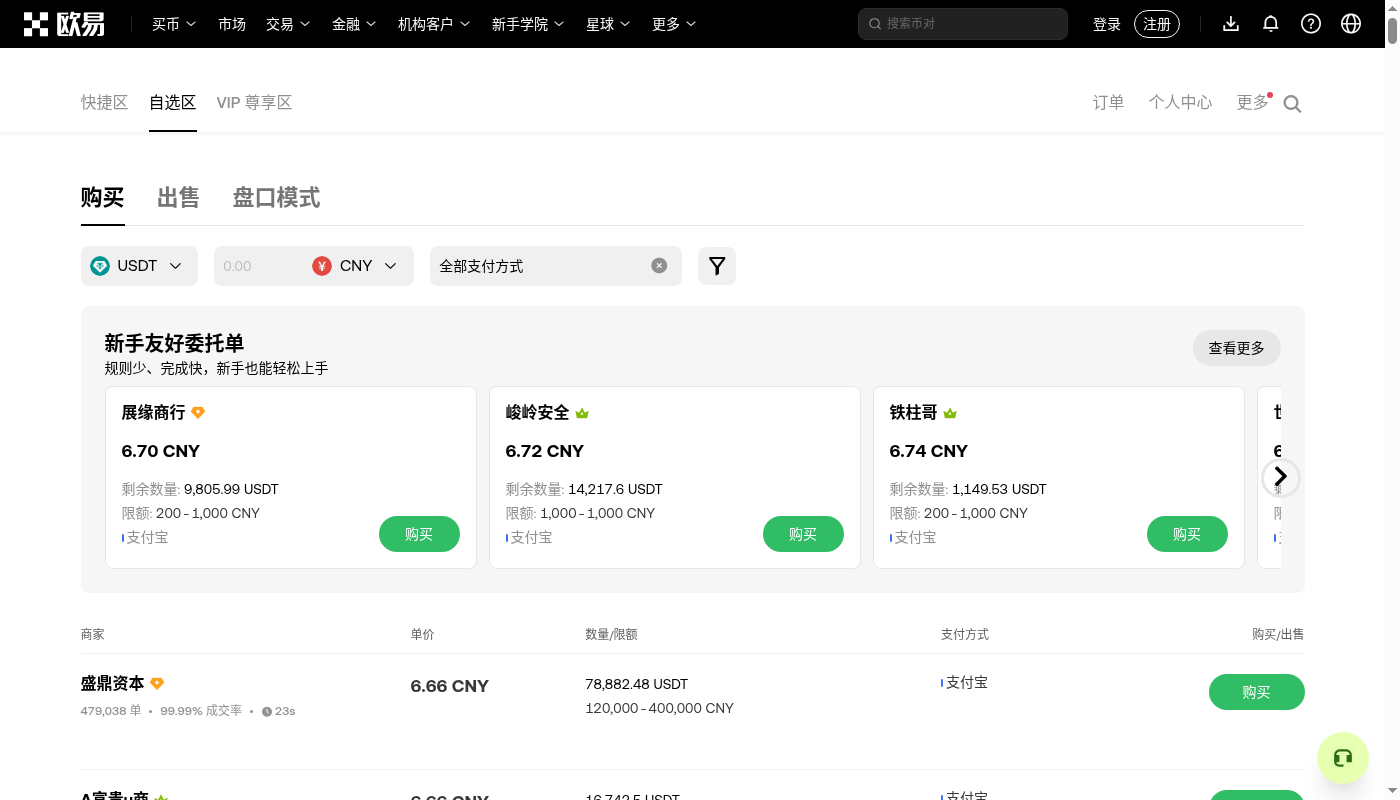The width and height of the screenshot is (1400, 800).
Task: Click the CNY yuan currency icon
Action: click(x=321, y=266)
